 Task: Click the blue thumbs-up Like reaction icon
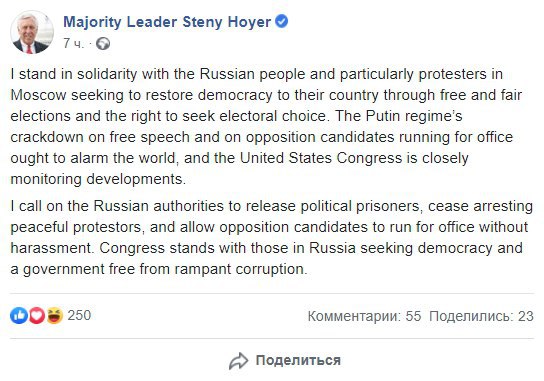[19, 315]
